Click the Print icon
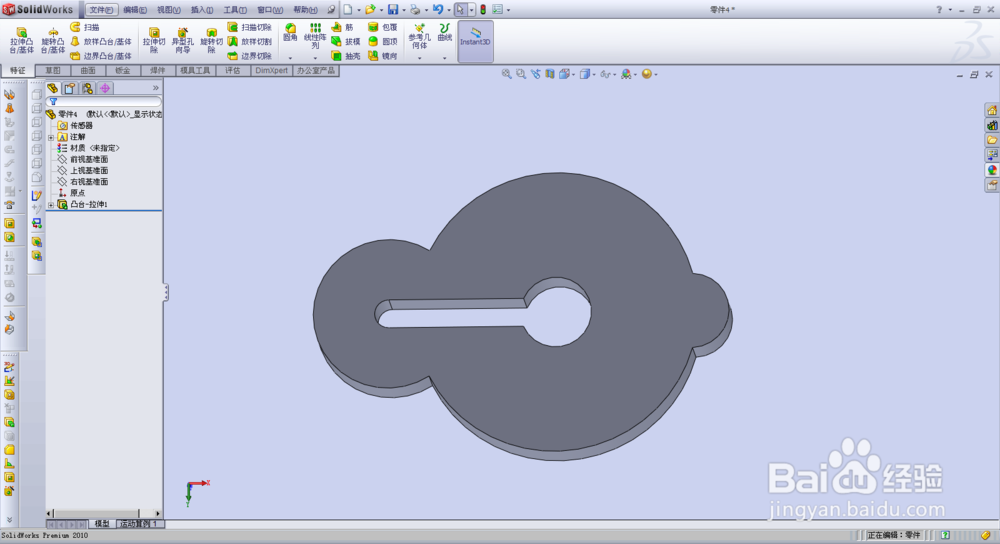The width and height of the screenshot is (1000, 544). 415,10
